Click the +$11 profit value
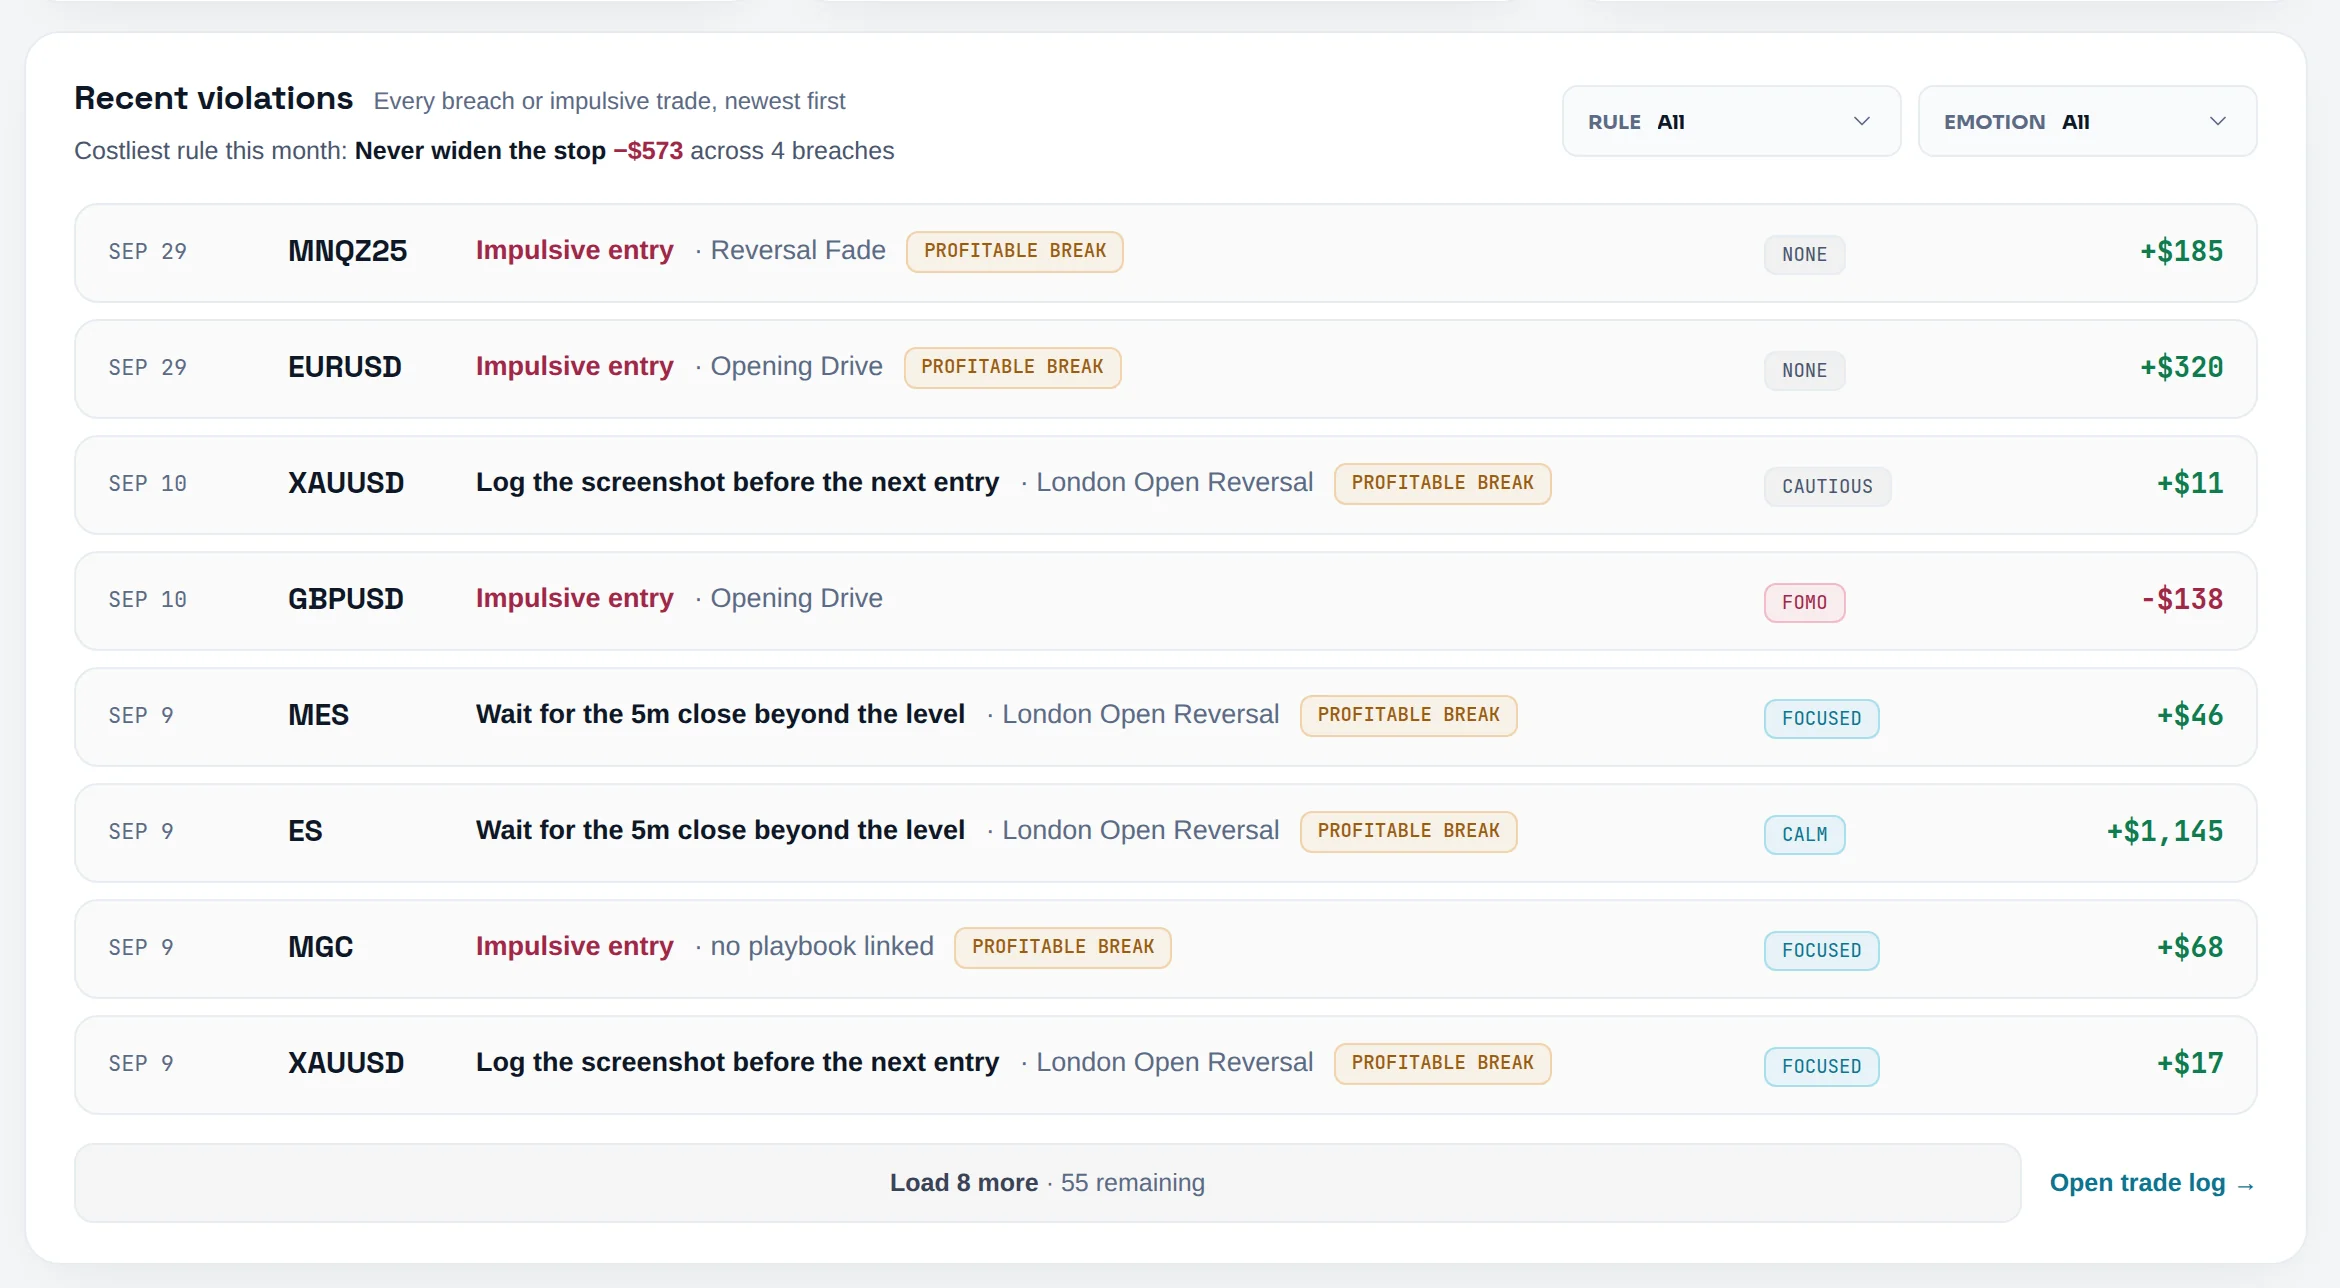The image size is (2340, 1288). point(2190,483)
